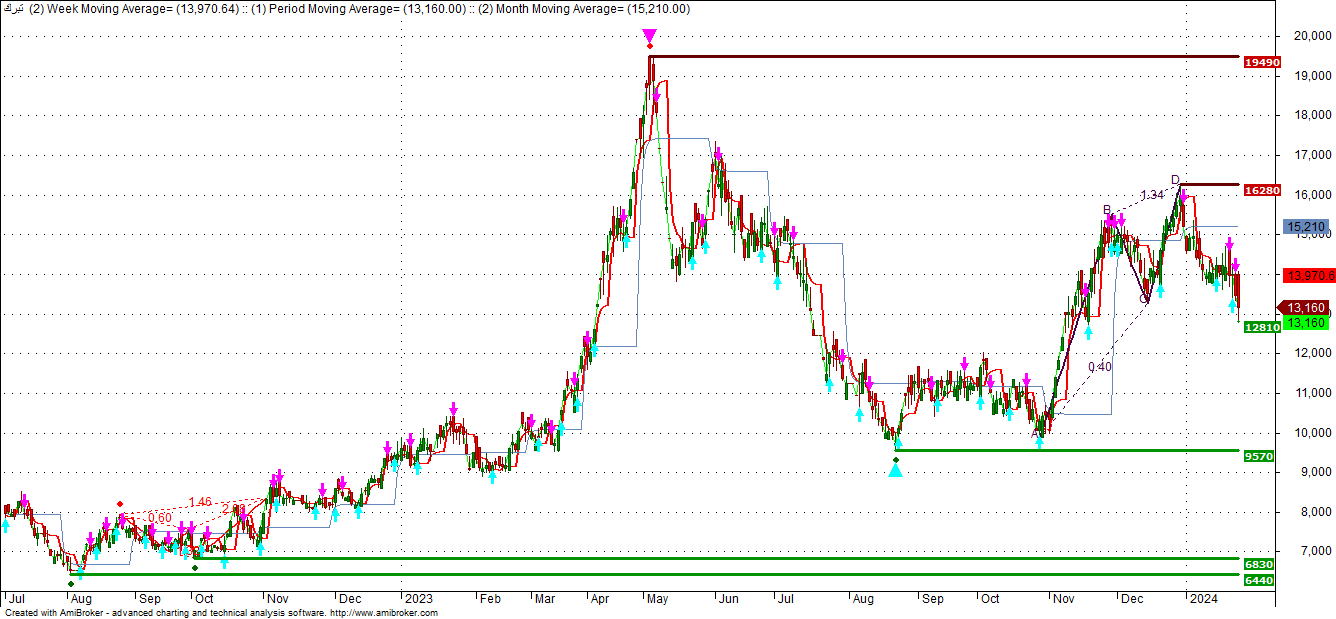Click the large magenta down-triangle above the peak
Viewport: 1336px width, 619px height.
(x=649, y=36)
